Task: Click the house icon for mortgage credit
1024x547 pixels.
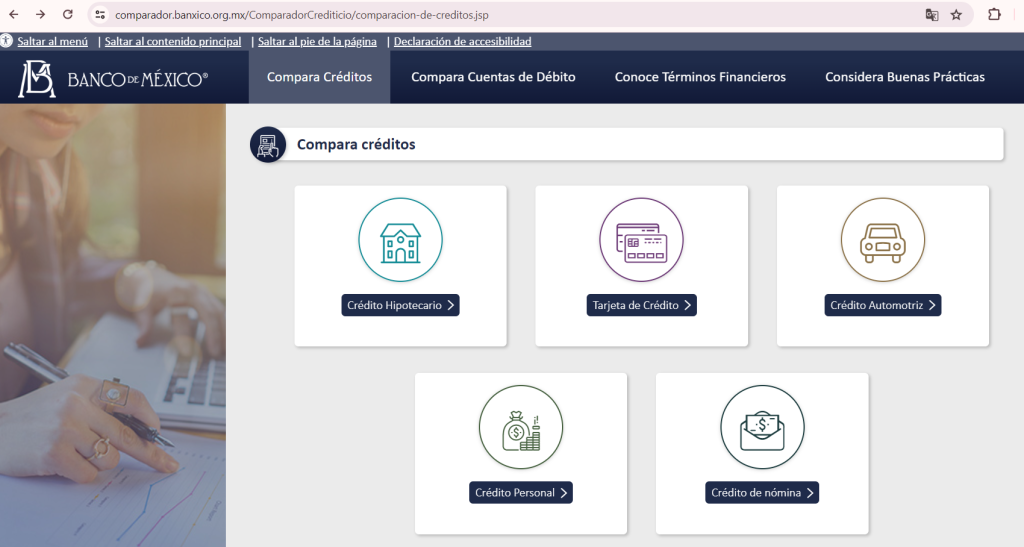Action: [x=400, y=240]
